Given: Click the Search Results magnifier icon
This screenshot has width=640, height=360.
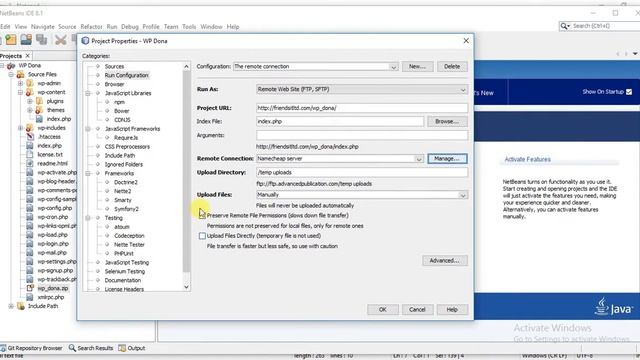Looking at the screenshot, I should point(72,348).
